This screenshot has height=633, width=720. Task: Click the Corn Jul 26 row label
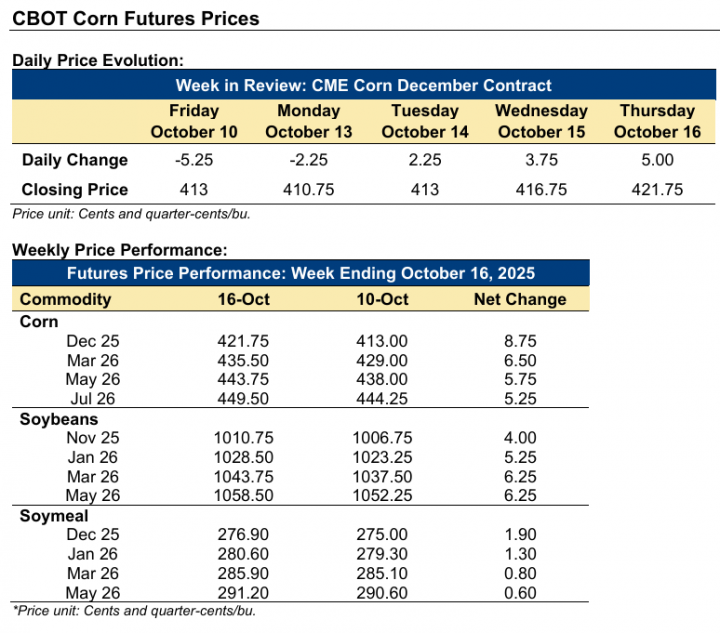(93, 398)
